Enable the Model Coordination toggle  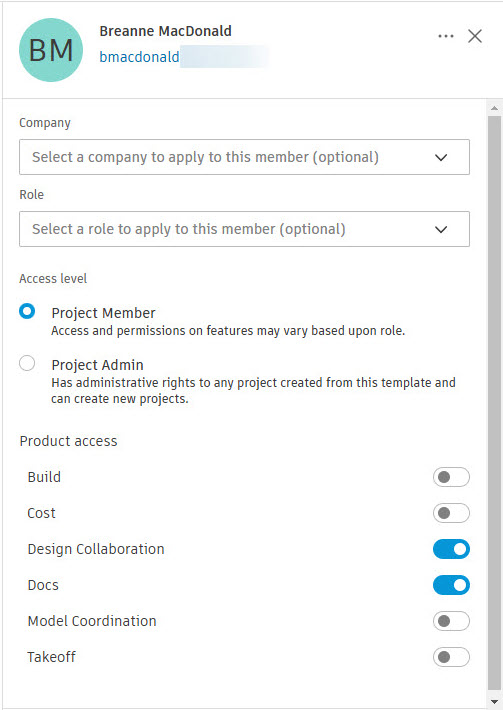click(x=451, y=621)
